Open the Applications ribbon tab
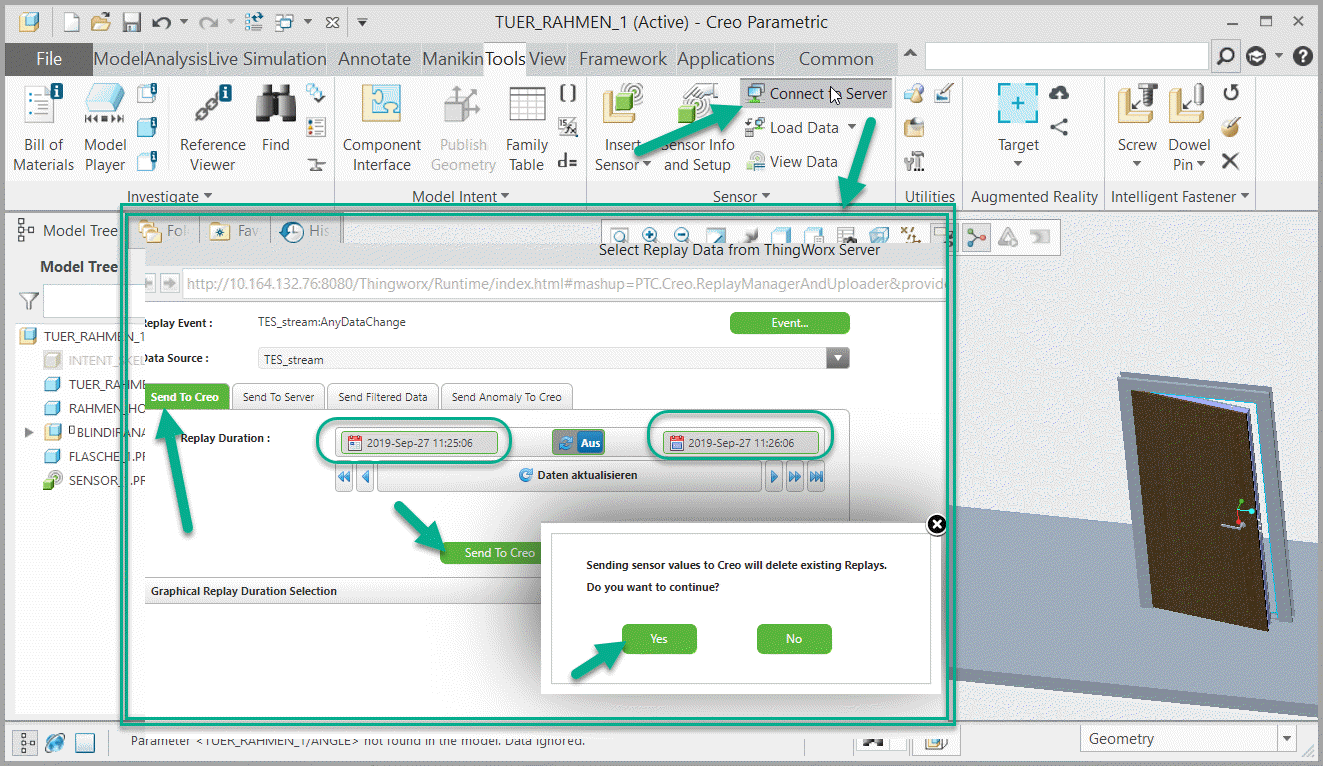1323x766 pixels. click(x=725, y=58)
